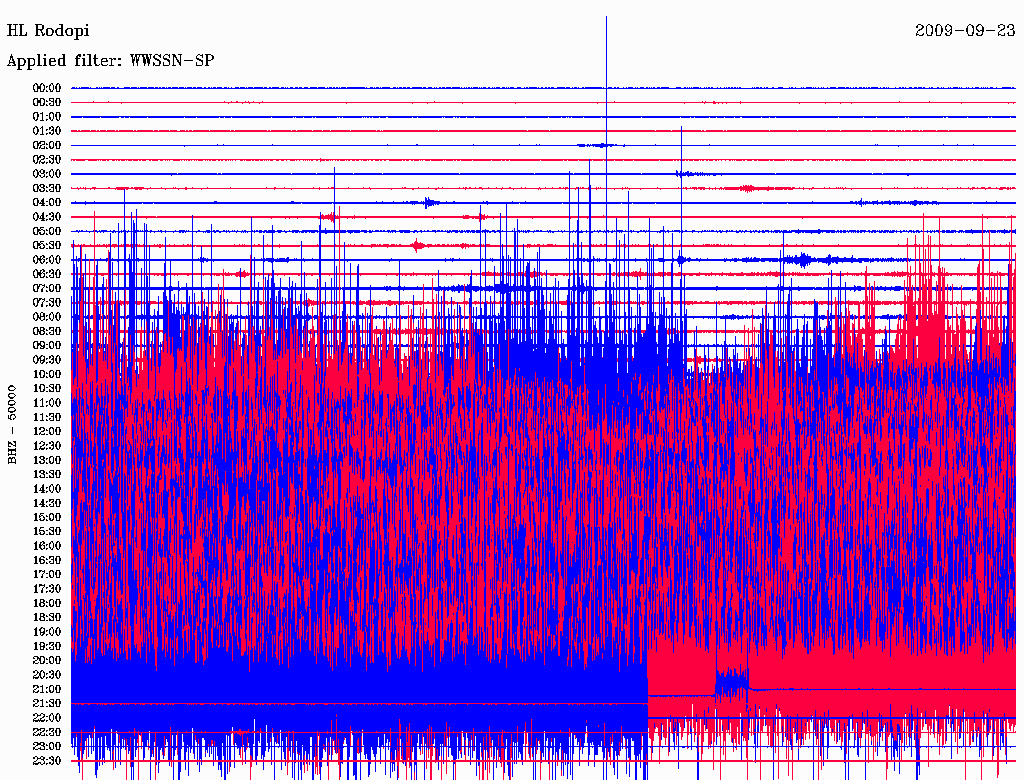Image resolution: width=1024 pixels, height=780 pixels.
Task: Select the 17:00 time row label
Action: click(x=47, y=574)
